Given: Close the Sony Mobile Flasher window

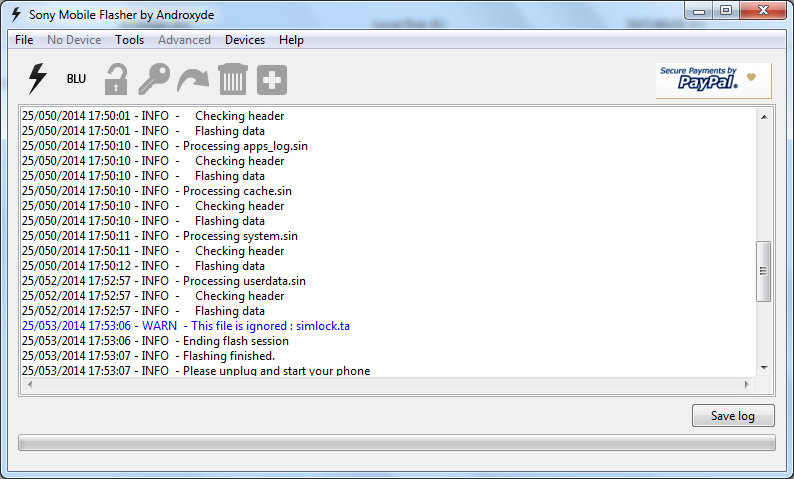Looking at the screenshot, I should [764, 11].
